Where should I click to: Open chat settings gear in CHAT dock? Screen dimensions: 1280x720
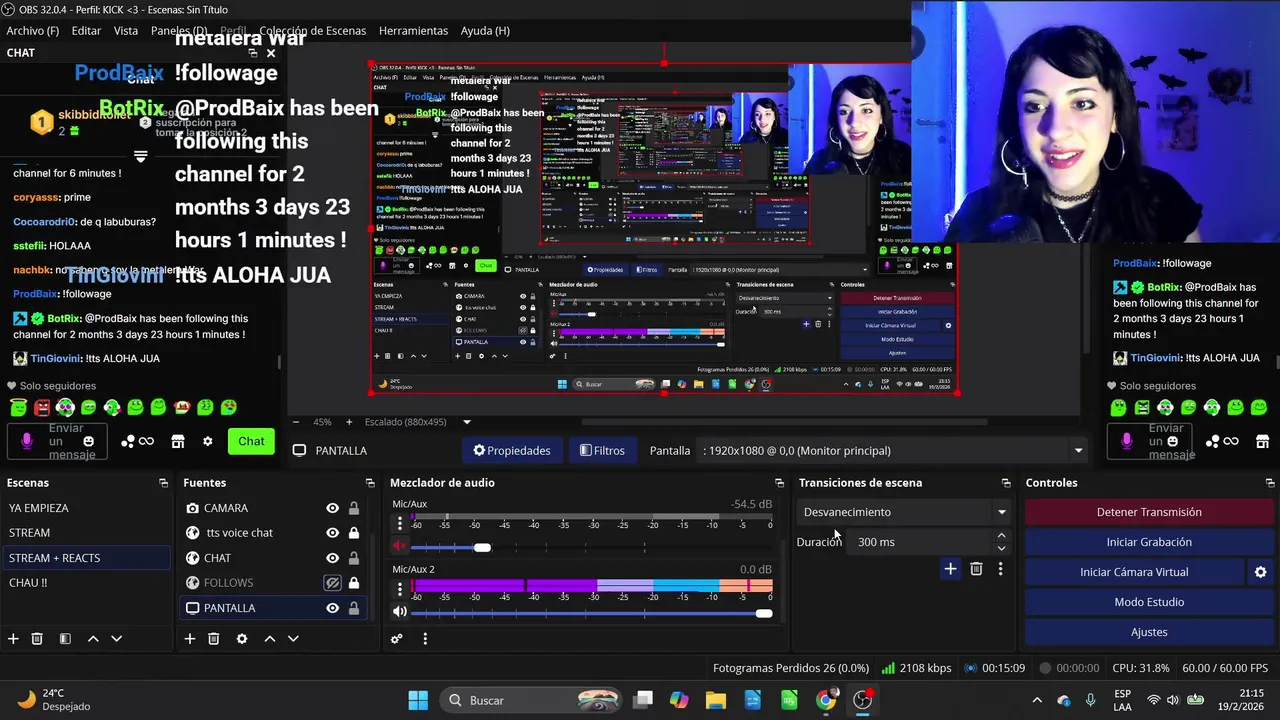pyautogui.click(x=207, y=441)
